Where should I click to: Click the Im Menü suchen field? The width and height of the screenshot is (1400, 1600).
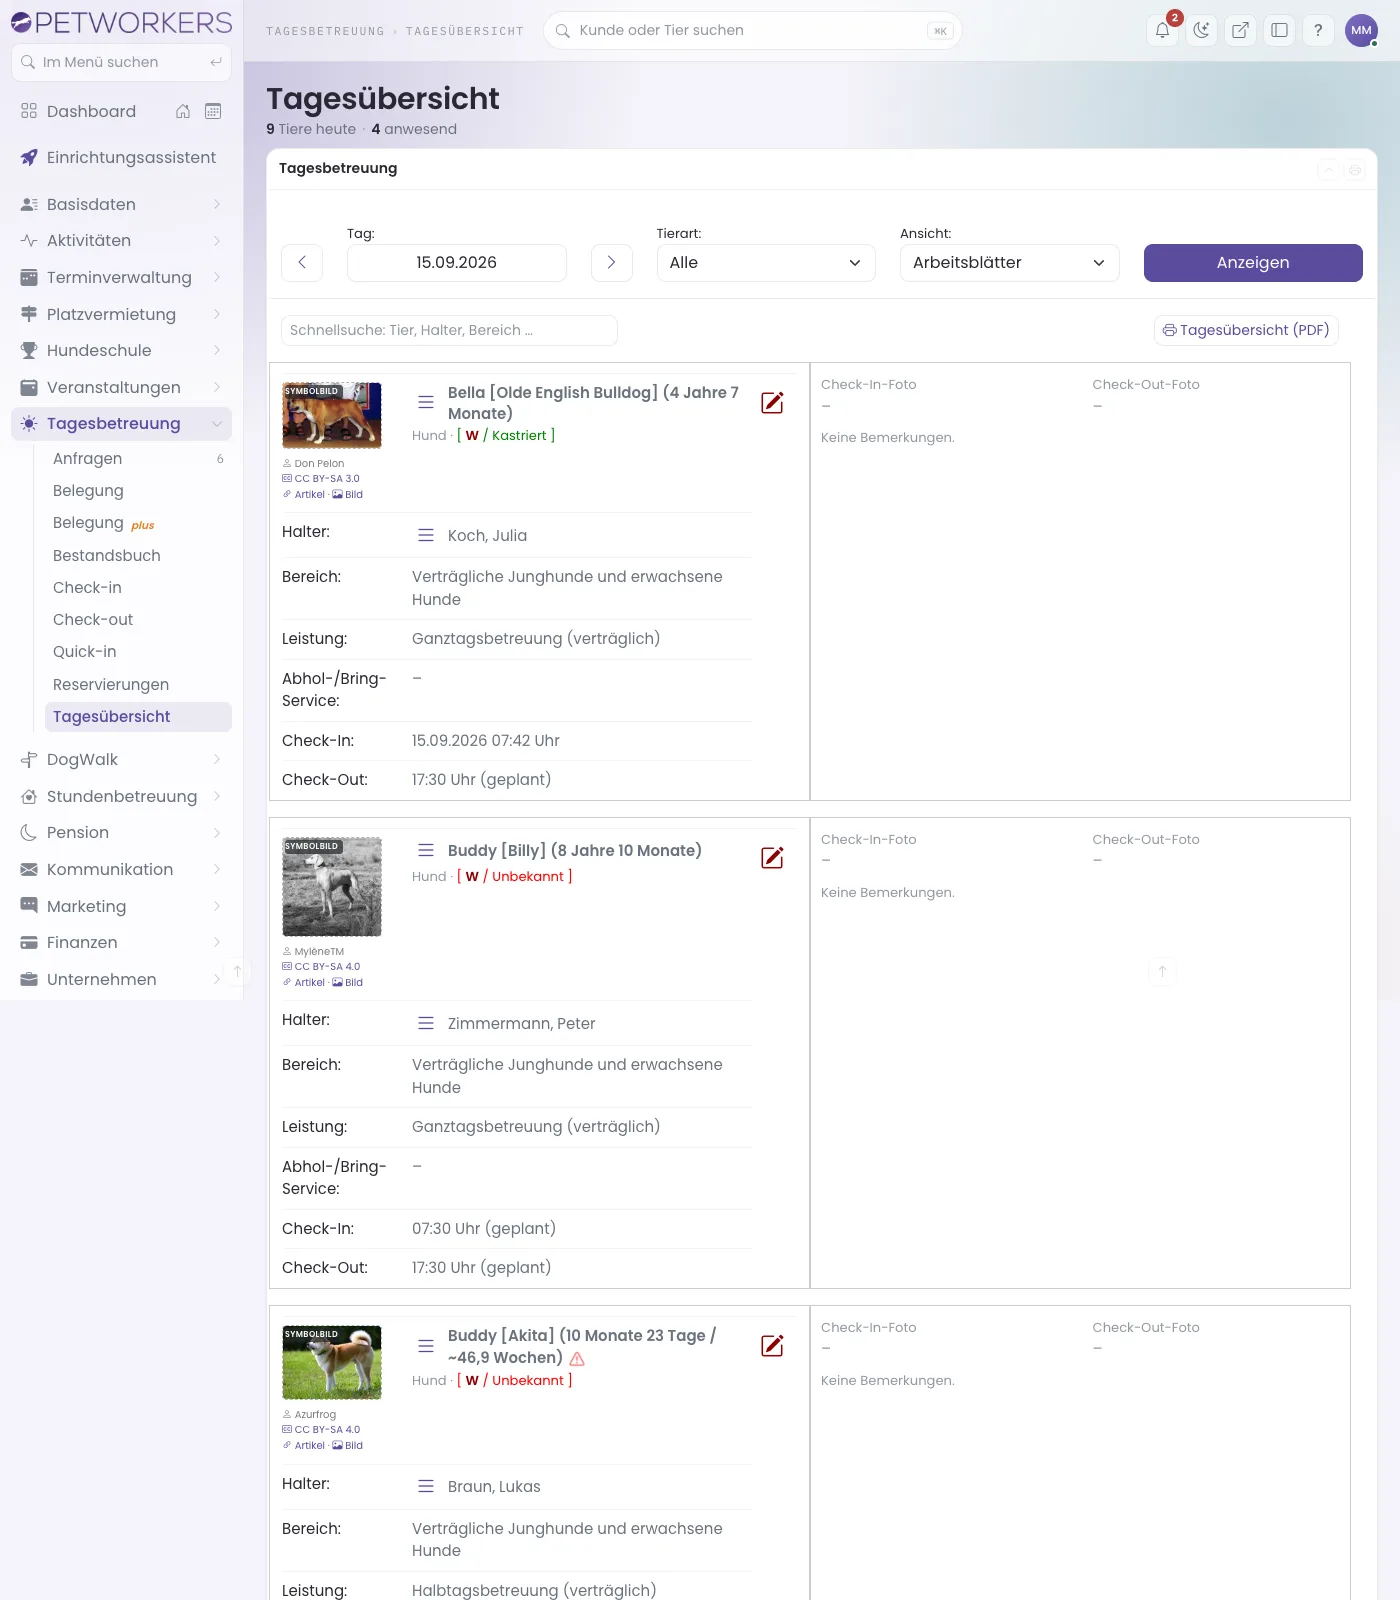click(121, 62)
